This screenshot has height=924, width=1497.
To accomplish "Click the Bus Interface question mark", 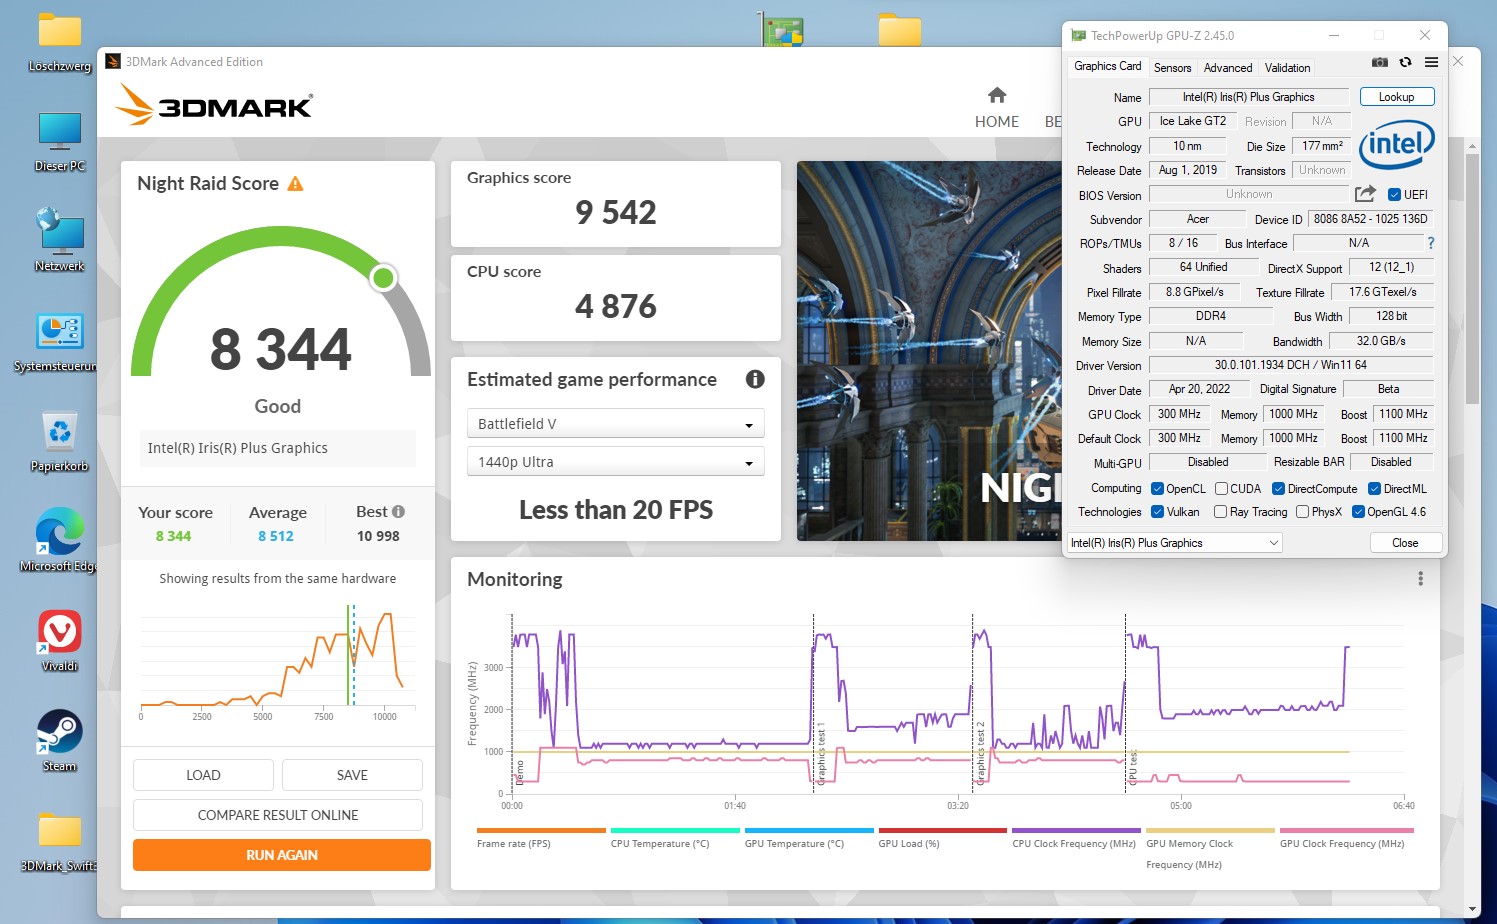I will 1430,243.
